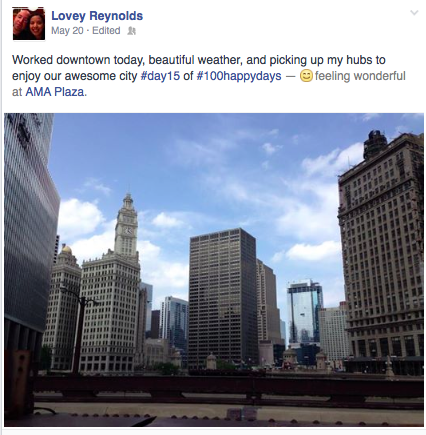Open Lovey Reynolds' profile picture thumbnail
This screenshot has width=426, height=435.
[x=29, y=24]
